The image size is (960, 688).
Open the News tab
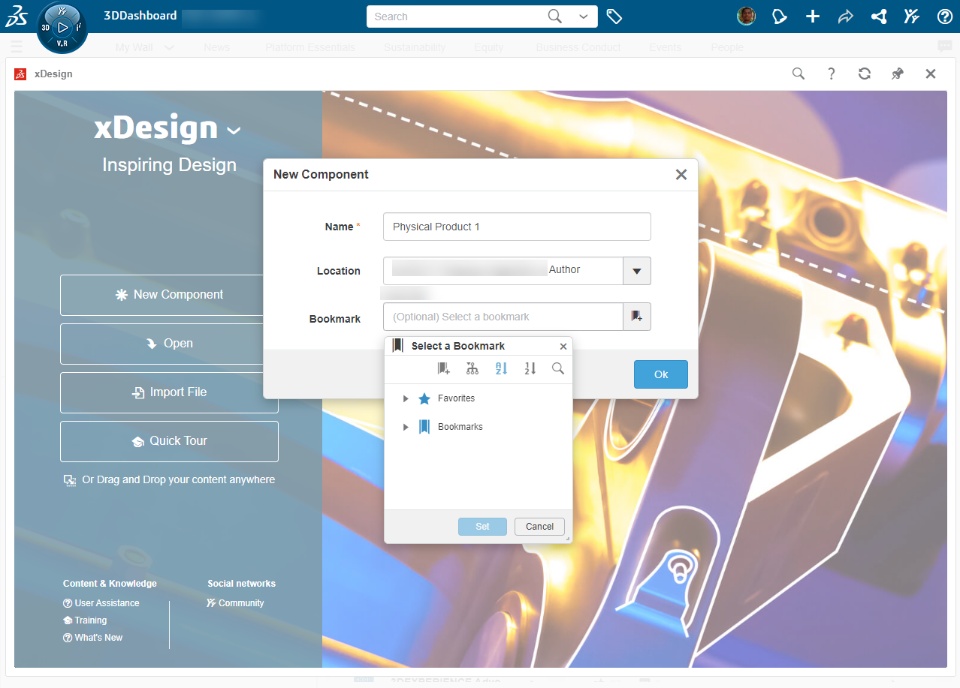point(217,47)
